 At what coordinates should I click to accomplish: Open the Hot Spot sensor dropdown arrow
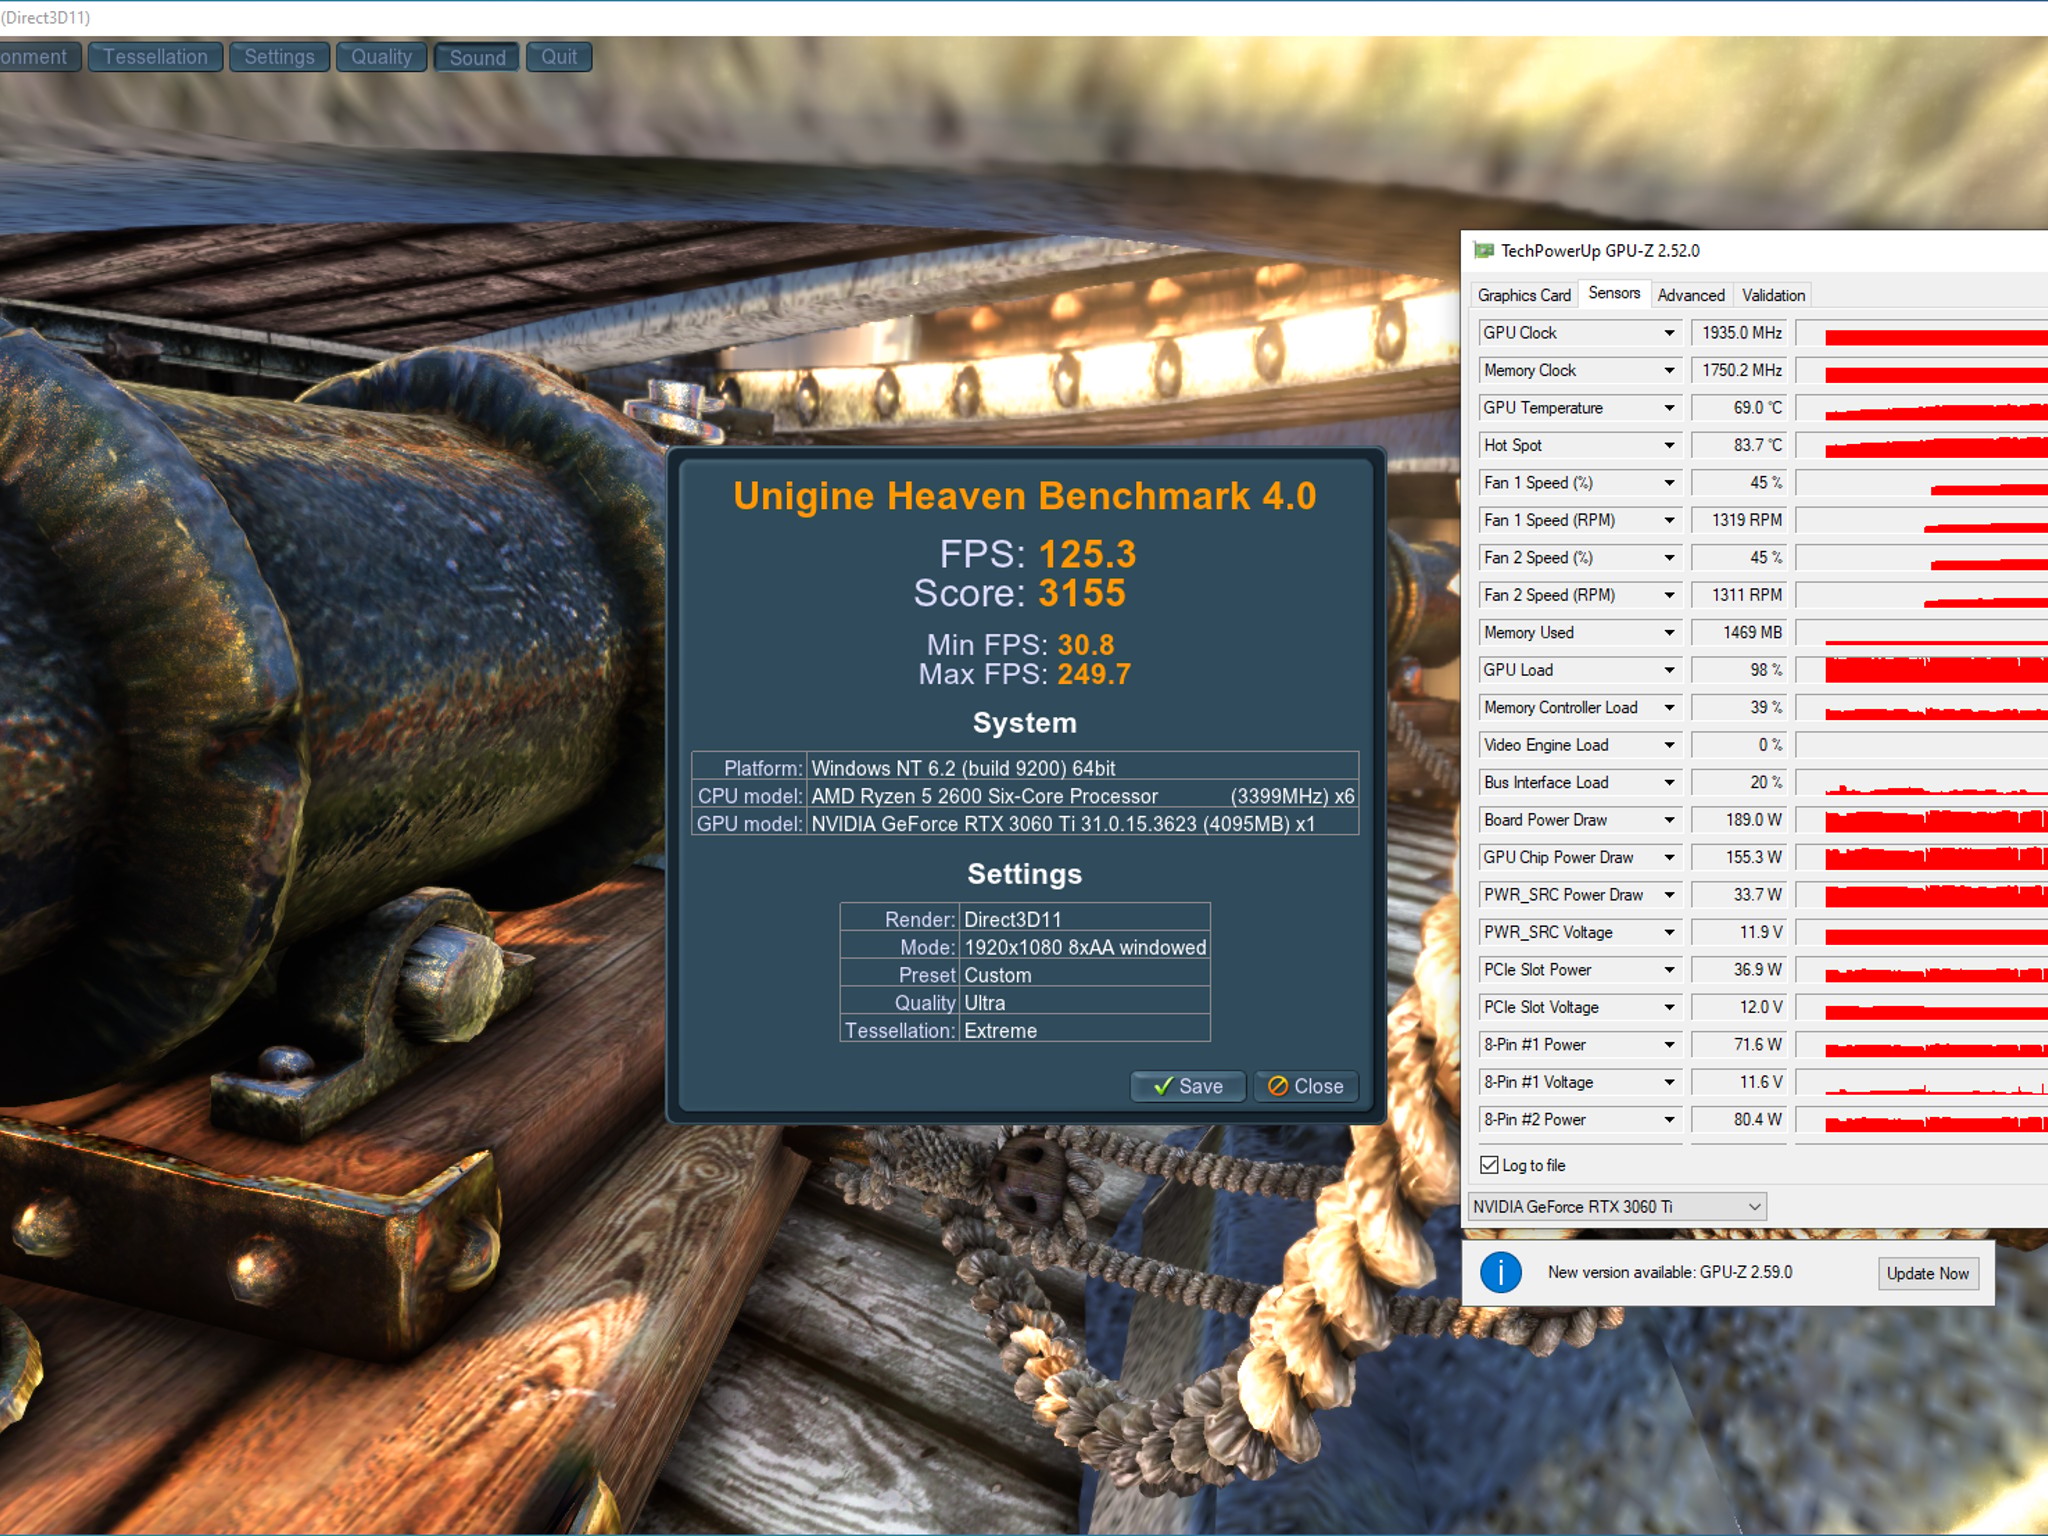1669,445
